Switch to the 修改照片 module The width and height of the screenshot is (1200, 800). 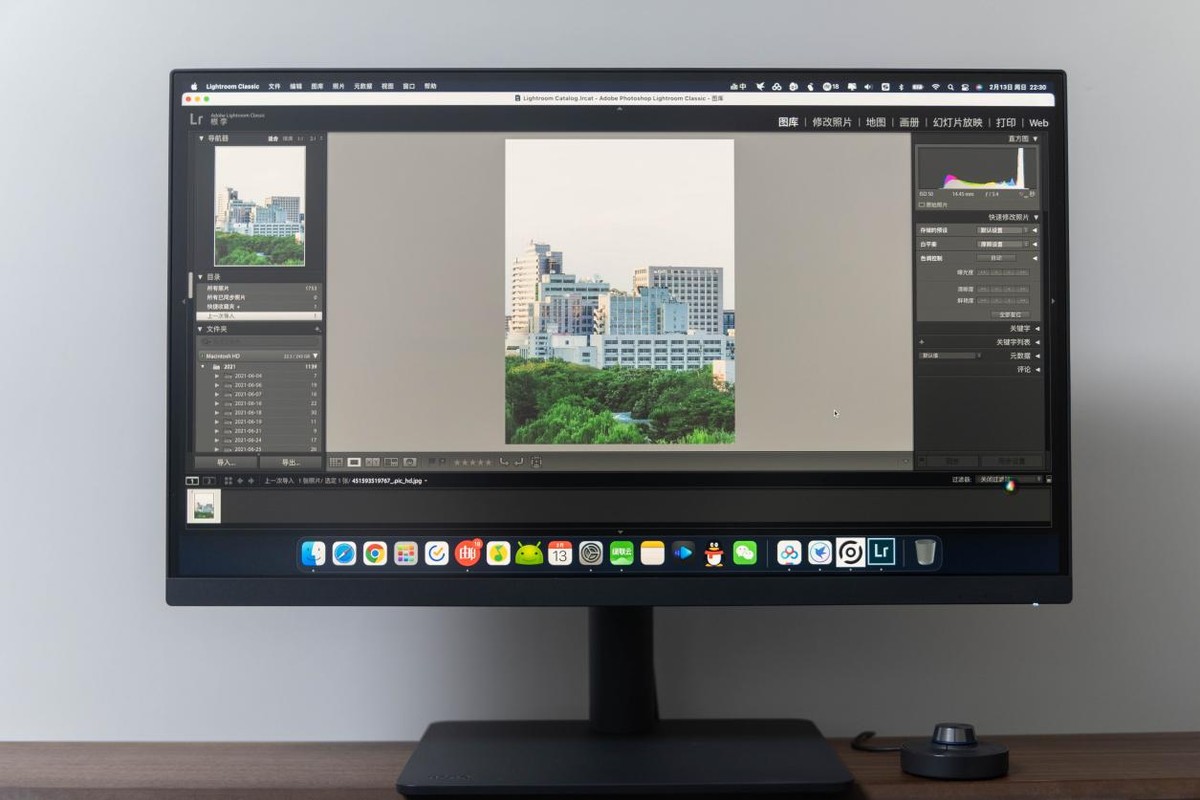[832, 122]
